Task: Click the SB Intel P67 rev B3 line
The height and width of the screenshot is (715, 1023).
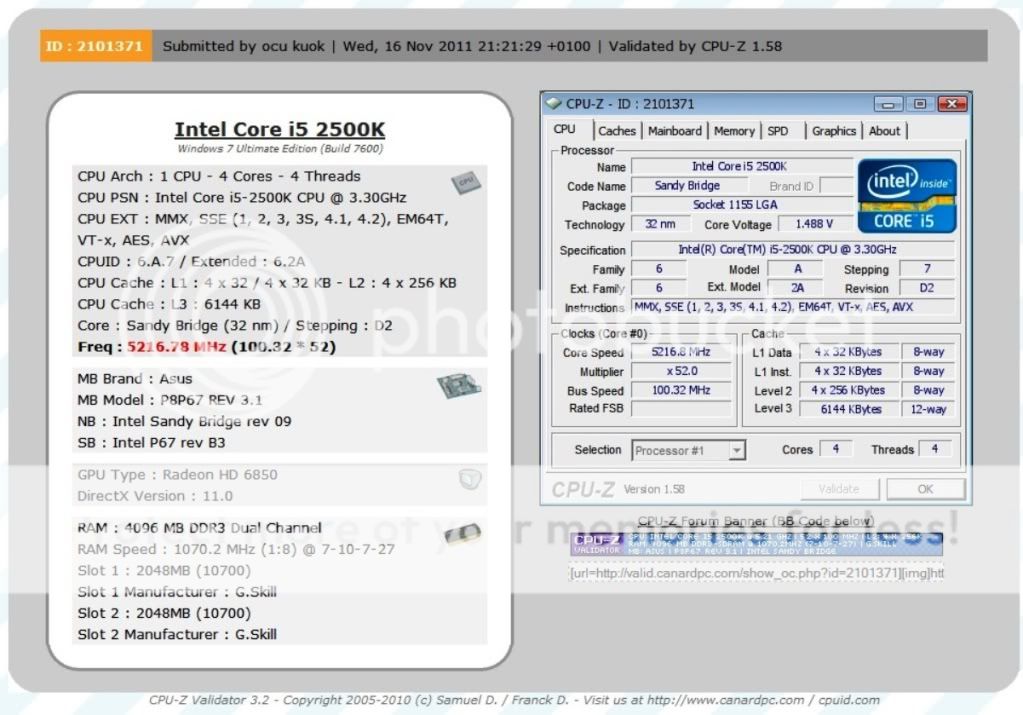Action: (151, 442)
